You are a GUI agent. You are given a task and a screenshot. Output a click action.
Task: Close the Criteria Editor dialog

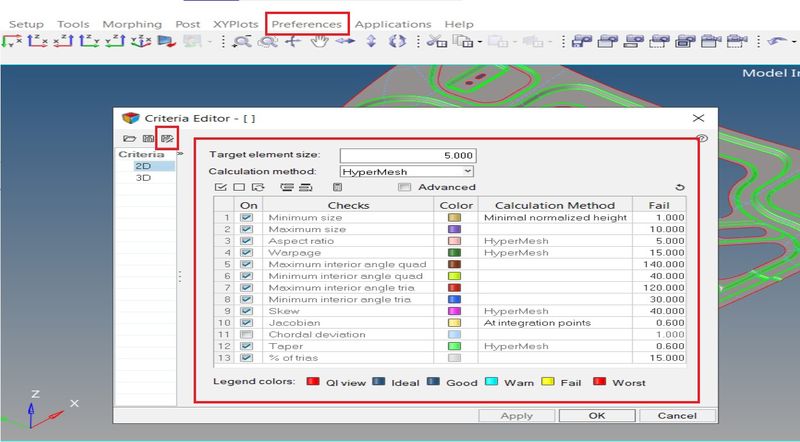[x=698, y=118]
